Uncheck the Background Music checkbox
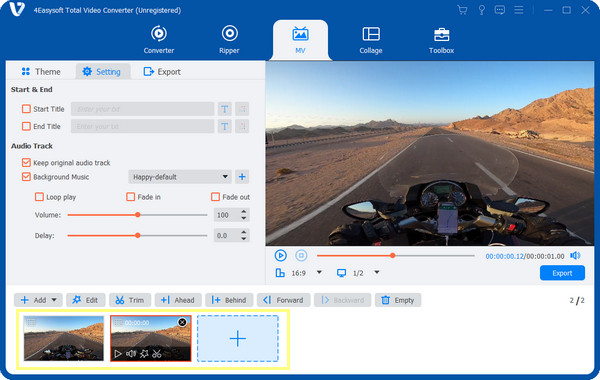 (x=26, y=177)
